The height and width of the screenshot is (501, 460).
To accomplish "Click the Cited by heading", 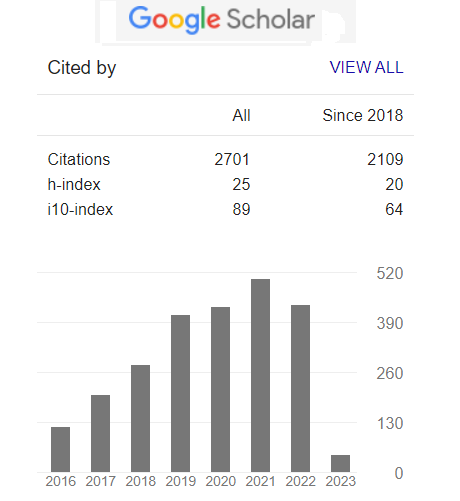I will (x=82, y=68).
